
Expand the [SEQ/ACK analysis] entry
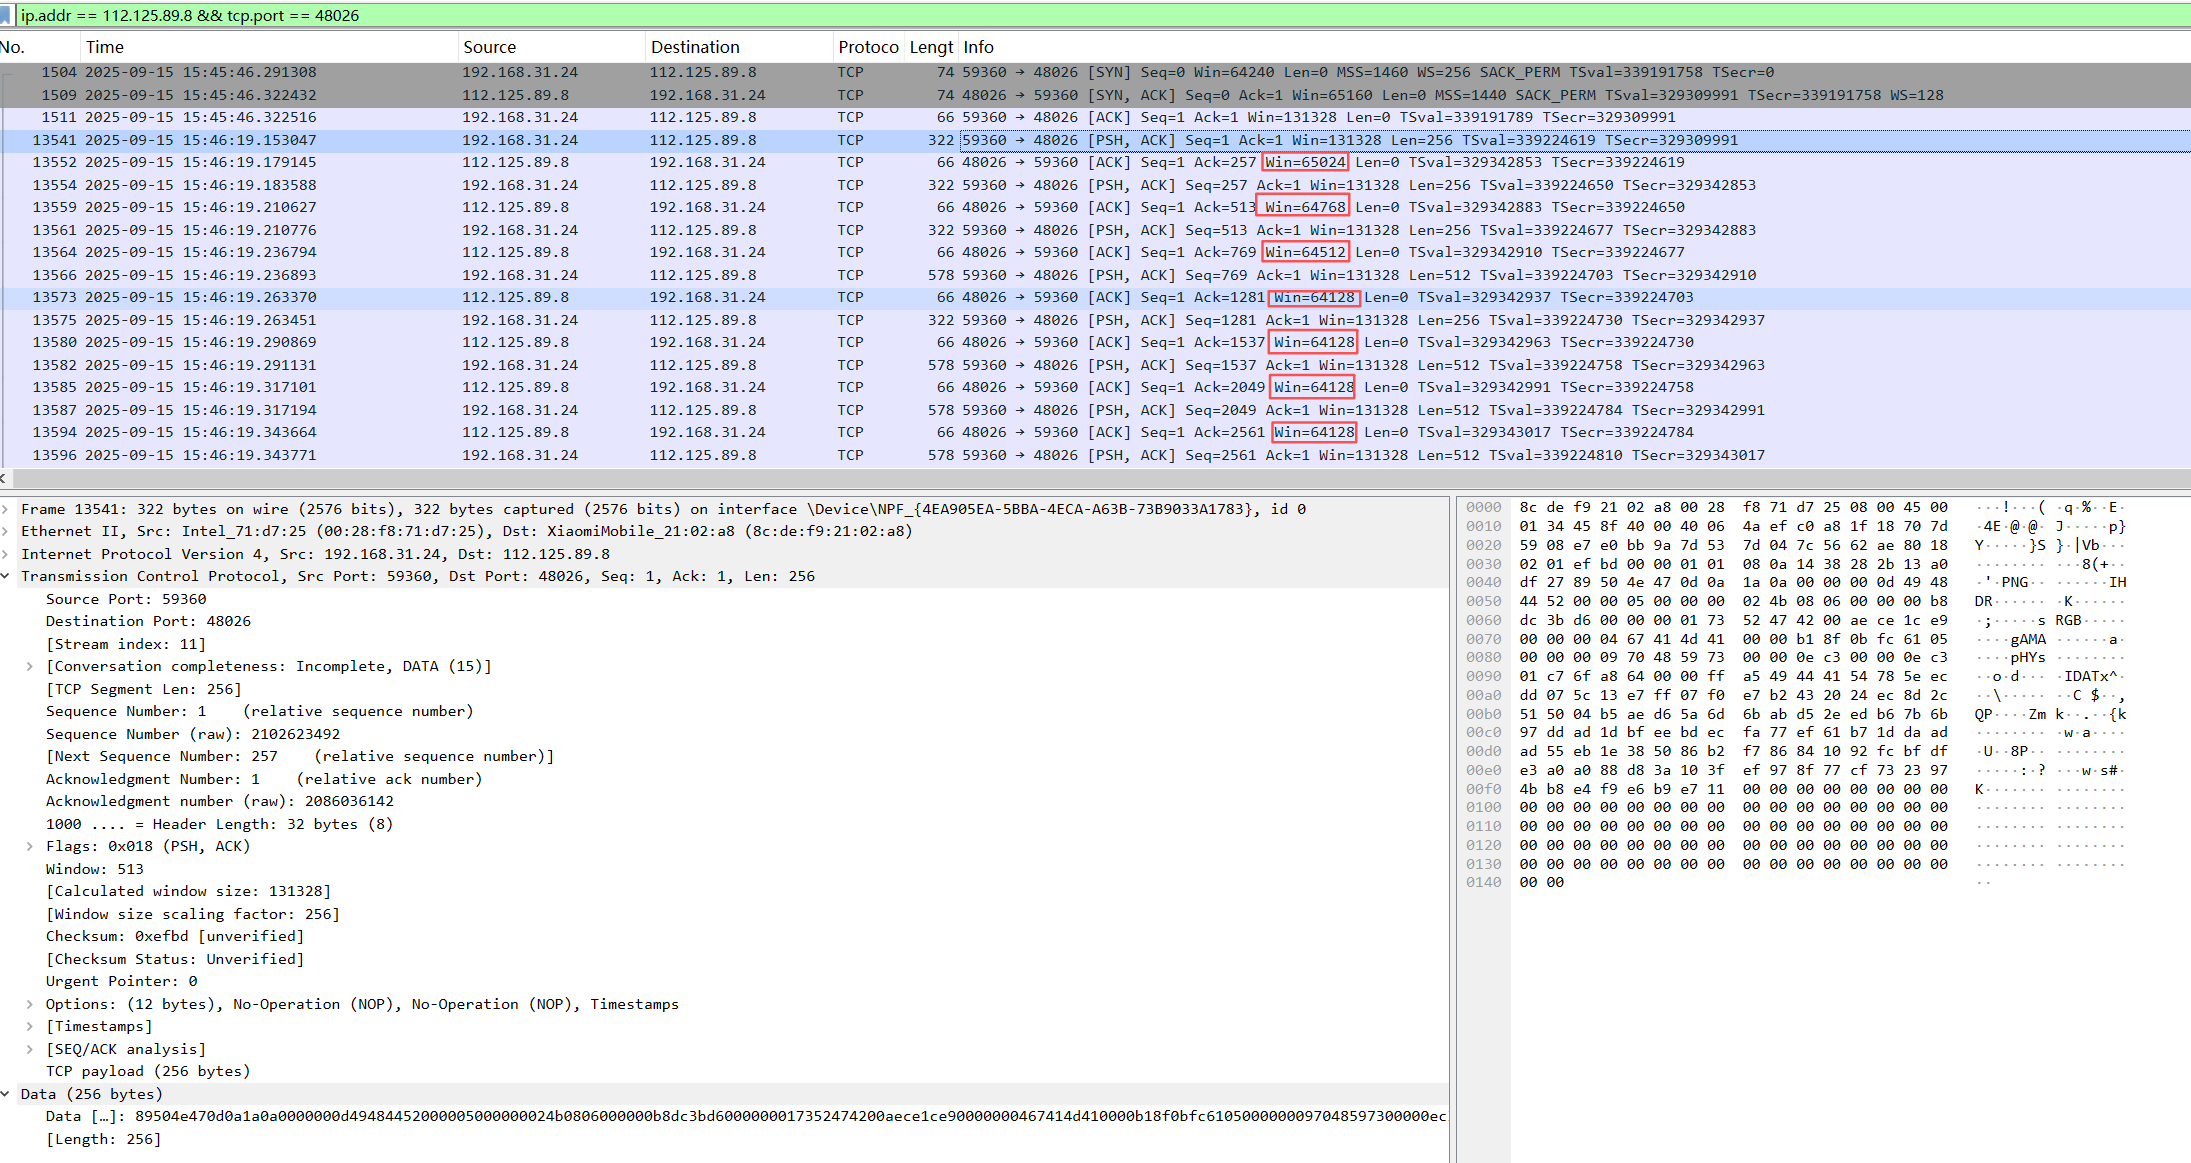click(30, 1049)
